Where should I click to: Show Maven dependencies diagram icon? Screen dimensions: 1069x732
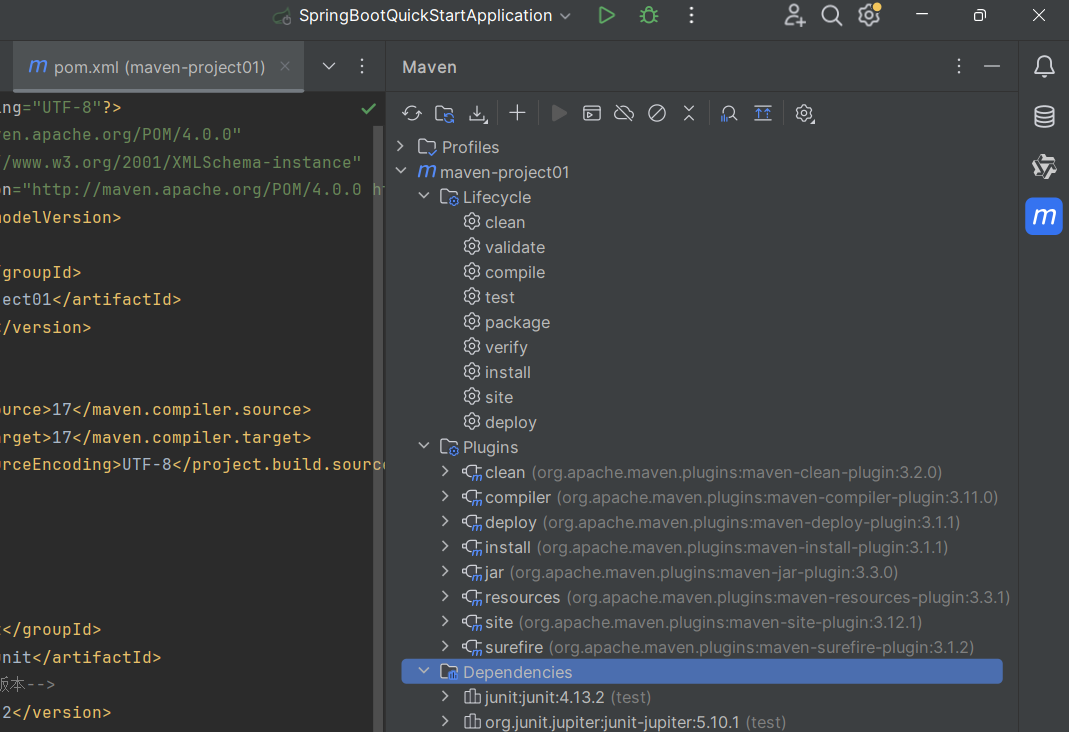coord(763,113)
